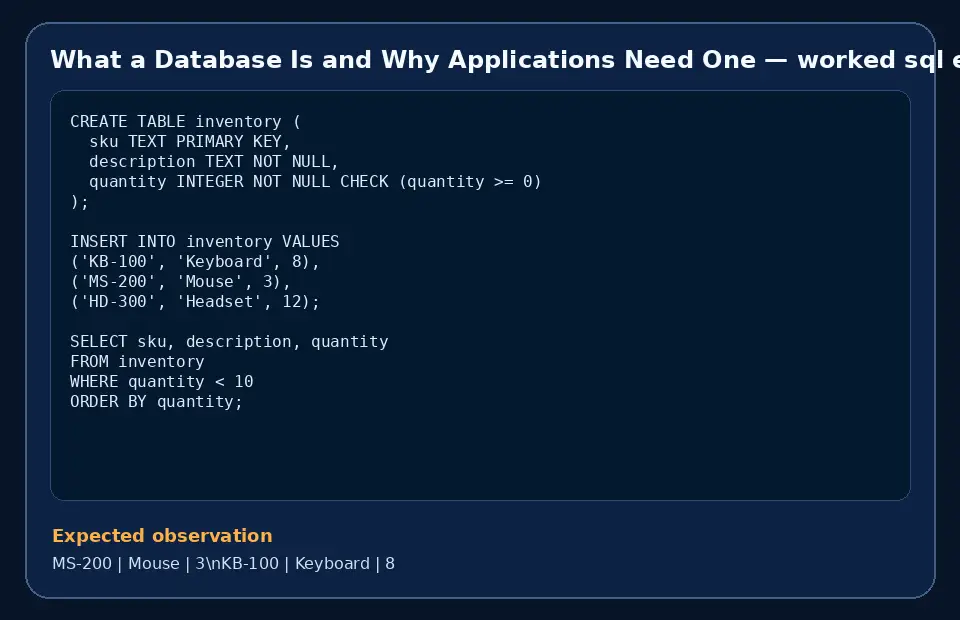Click the 'FROM inventory' line
Viewport: 960px width, 620px height.
pyautogui.click(x=137, y=362)
